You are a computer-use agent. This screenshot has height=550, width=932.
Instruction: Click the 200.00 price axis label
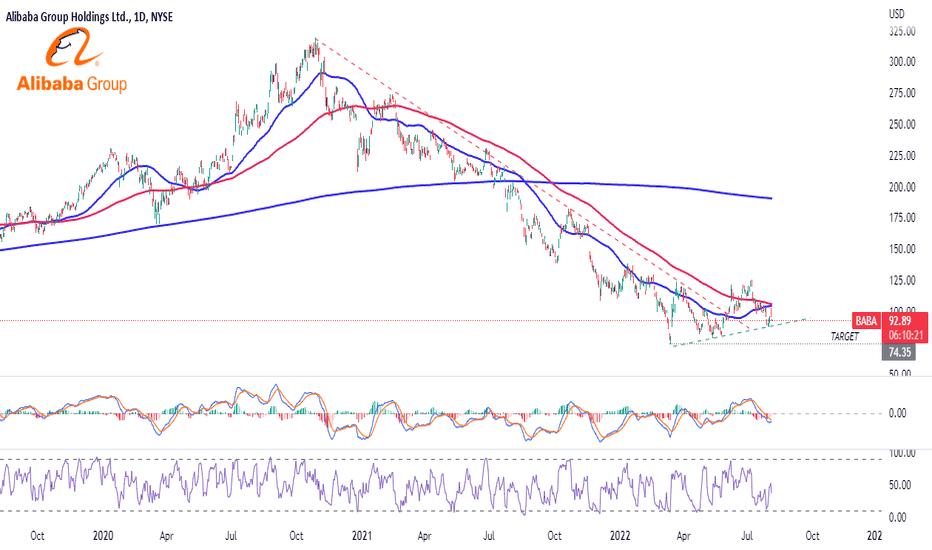902,187
